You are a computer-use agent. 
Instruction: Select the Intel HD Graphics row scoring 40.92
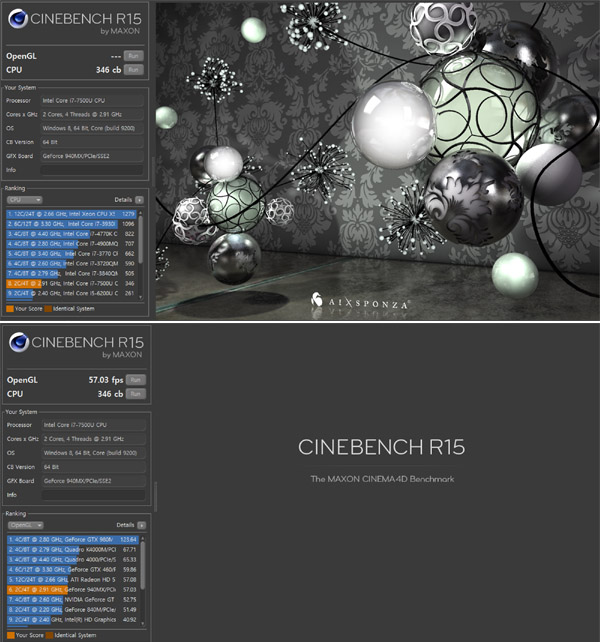pyautogui.click(x=73, y=619)
